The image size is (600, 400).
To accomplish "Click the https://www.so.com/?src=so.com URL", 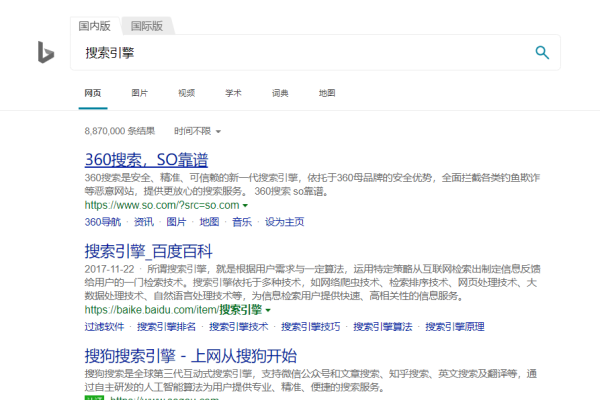I will tap(162, 205).
